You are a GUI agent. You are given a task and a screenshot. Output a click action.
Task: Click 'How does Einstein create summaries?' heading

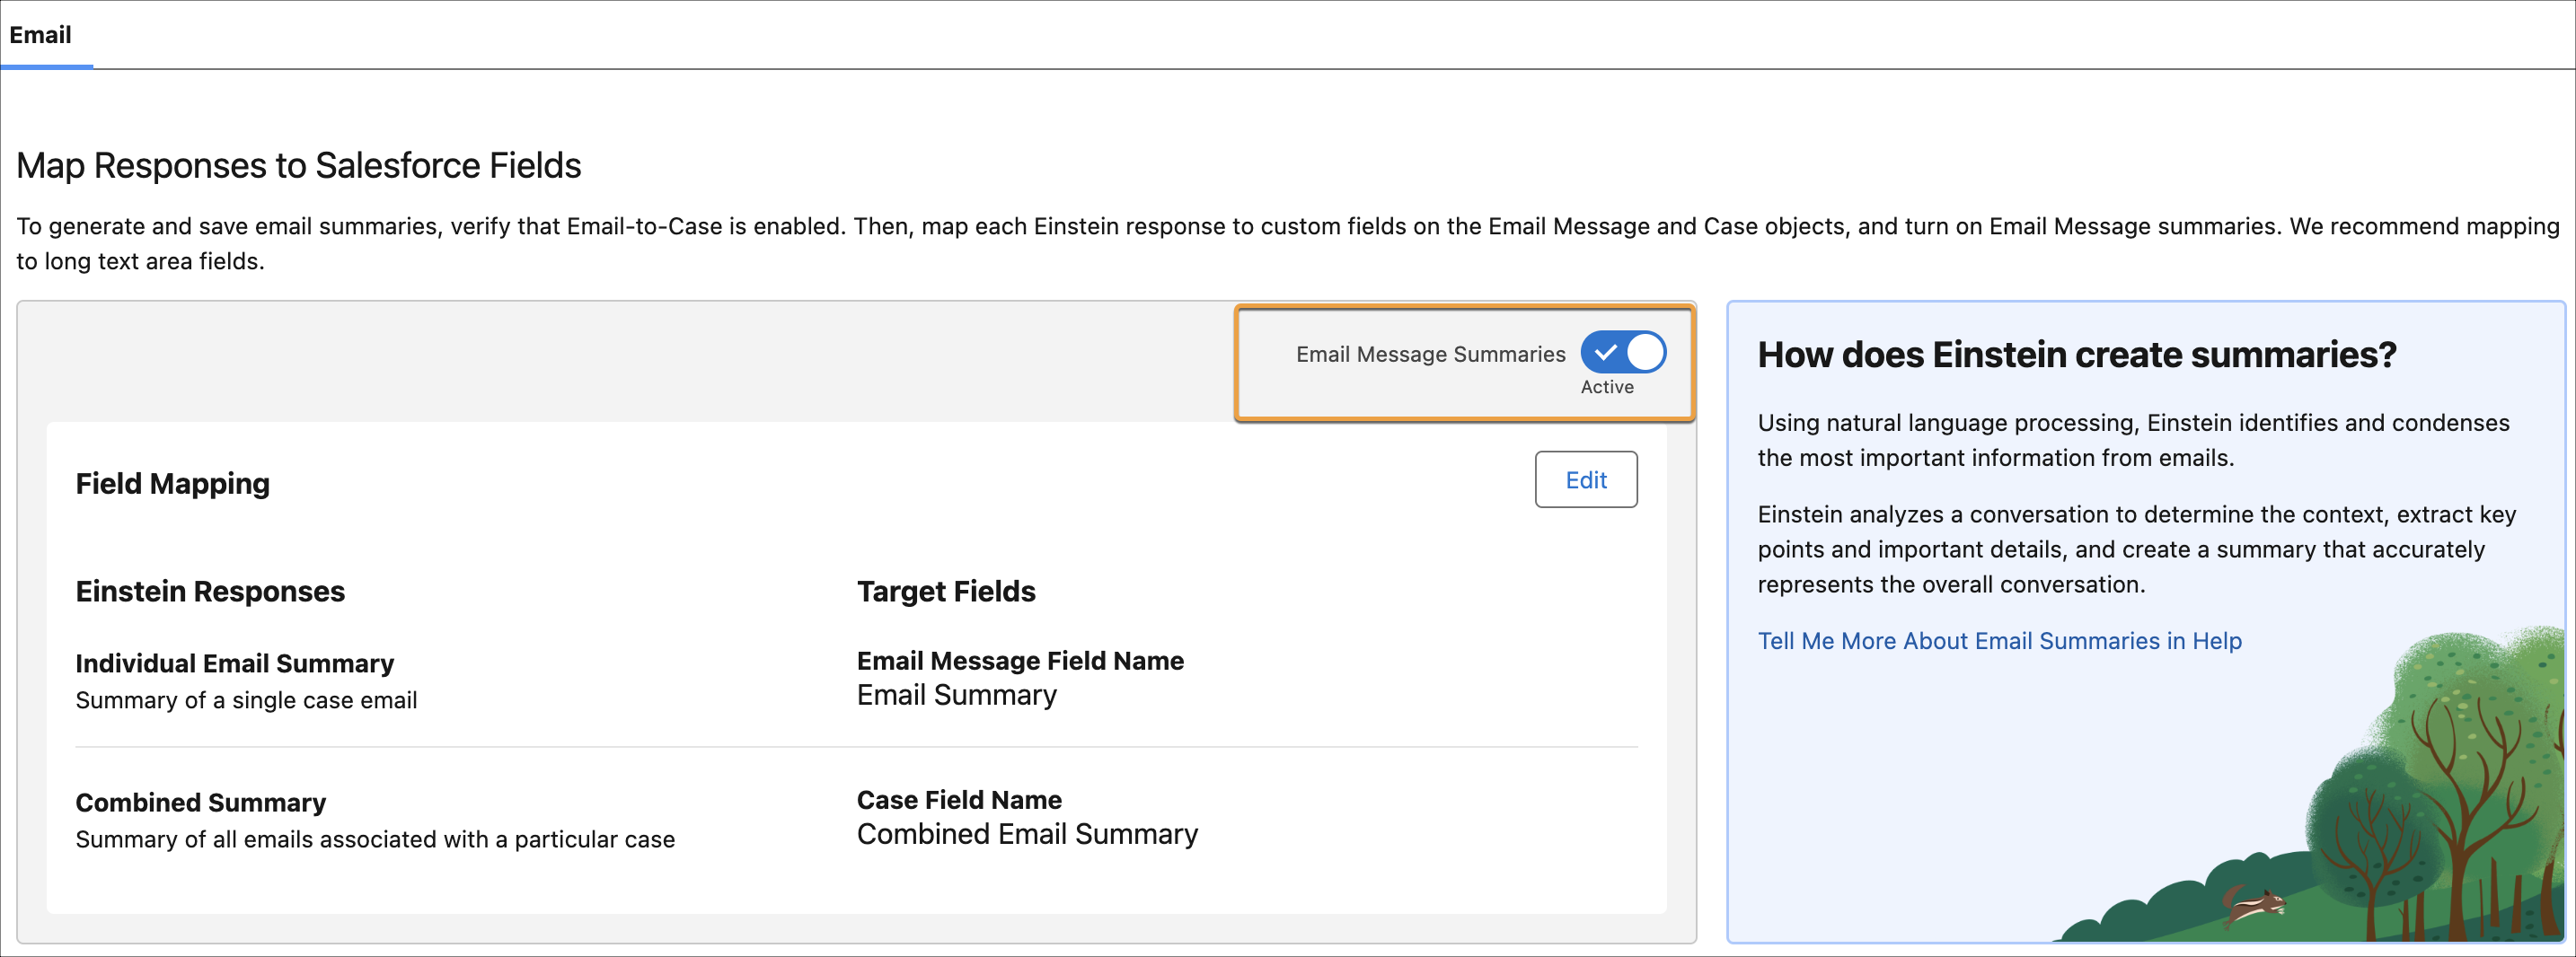[2077, 355]
